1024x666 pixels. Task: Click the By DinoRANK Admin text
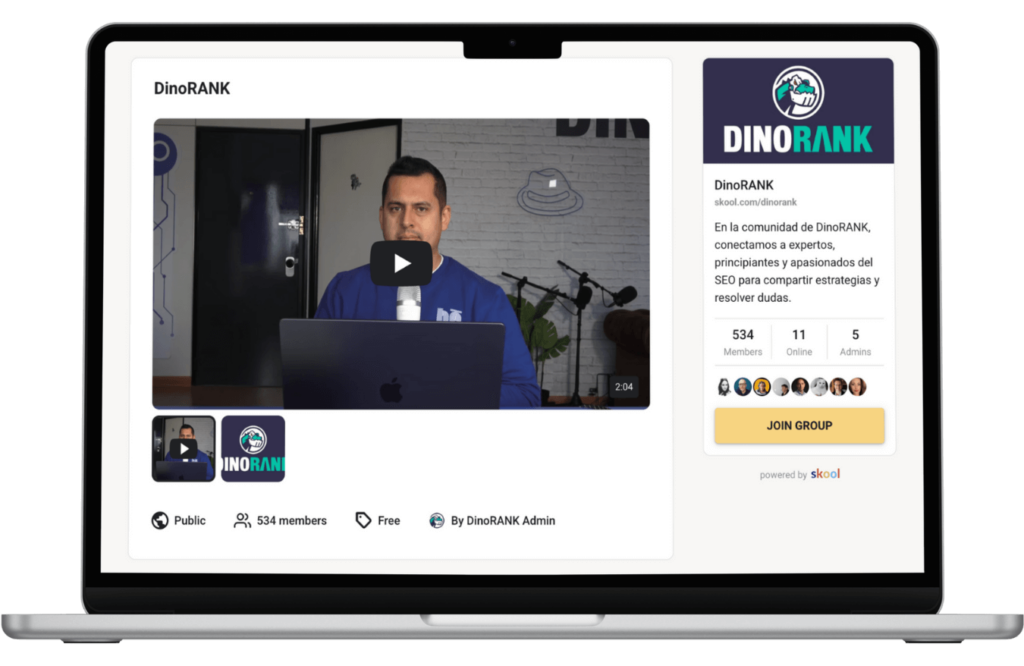click(x=503, y=520)
